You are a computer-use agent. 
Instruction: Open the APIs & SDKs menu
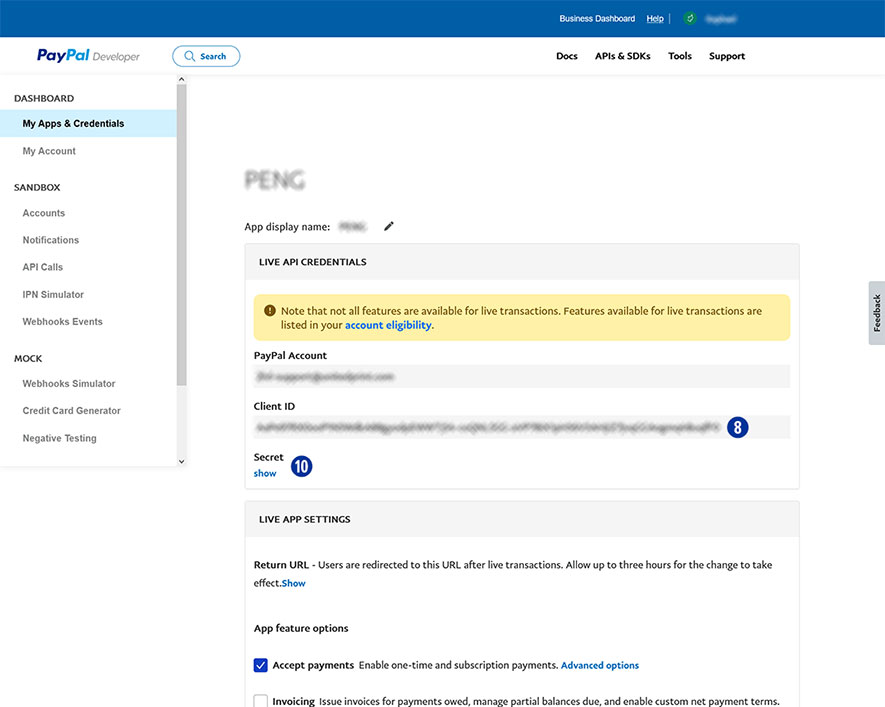pyautogui.click(x=622, y=56)
